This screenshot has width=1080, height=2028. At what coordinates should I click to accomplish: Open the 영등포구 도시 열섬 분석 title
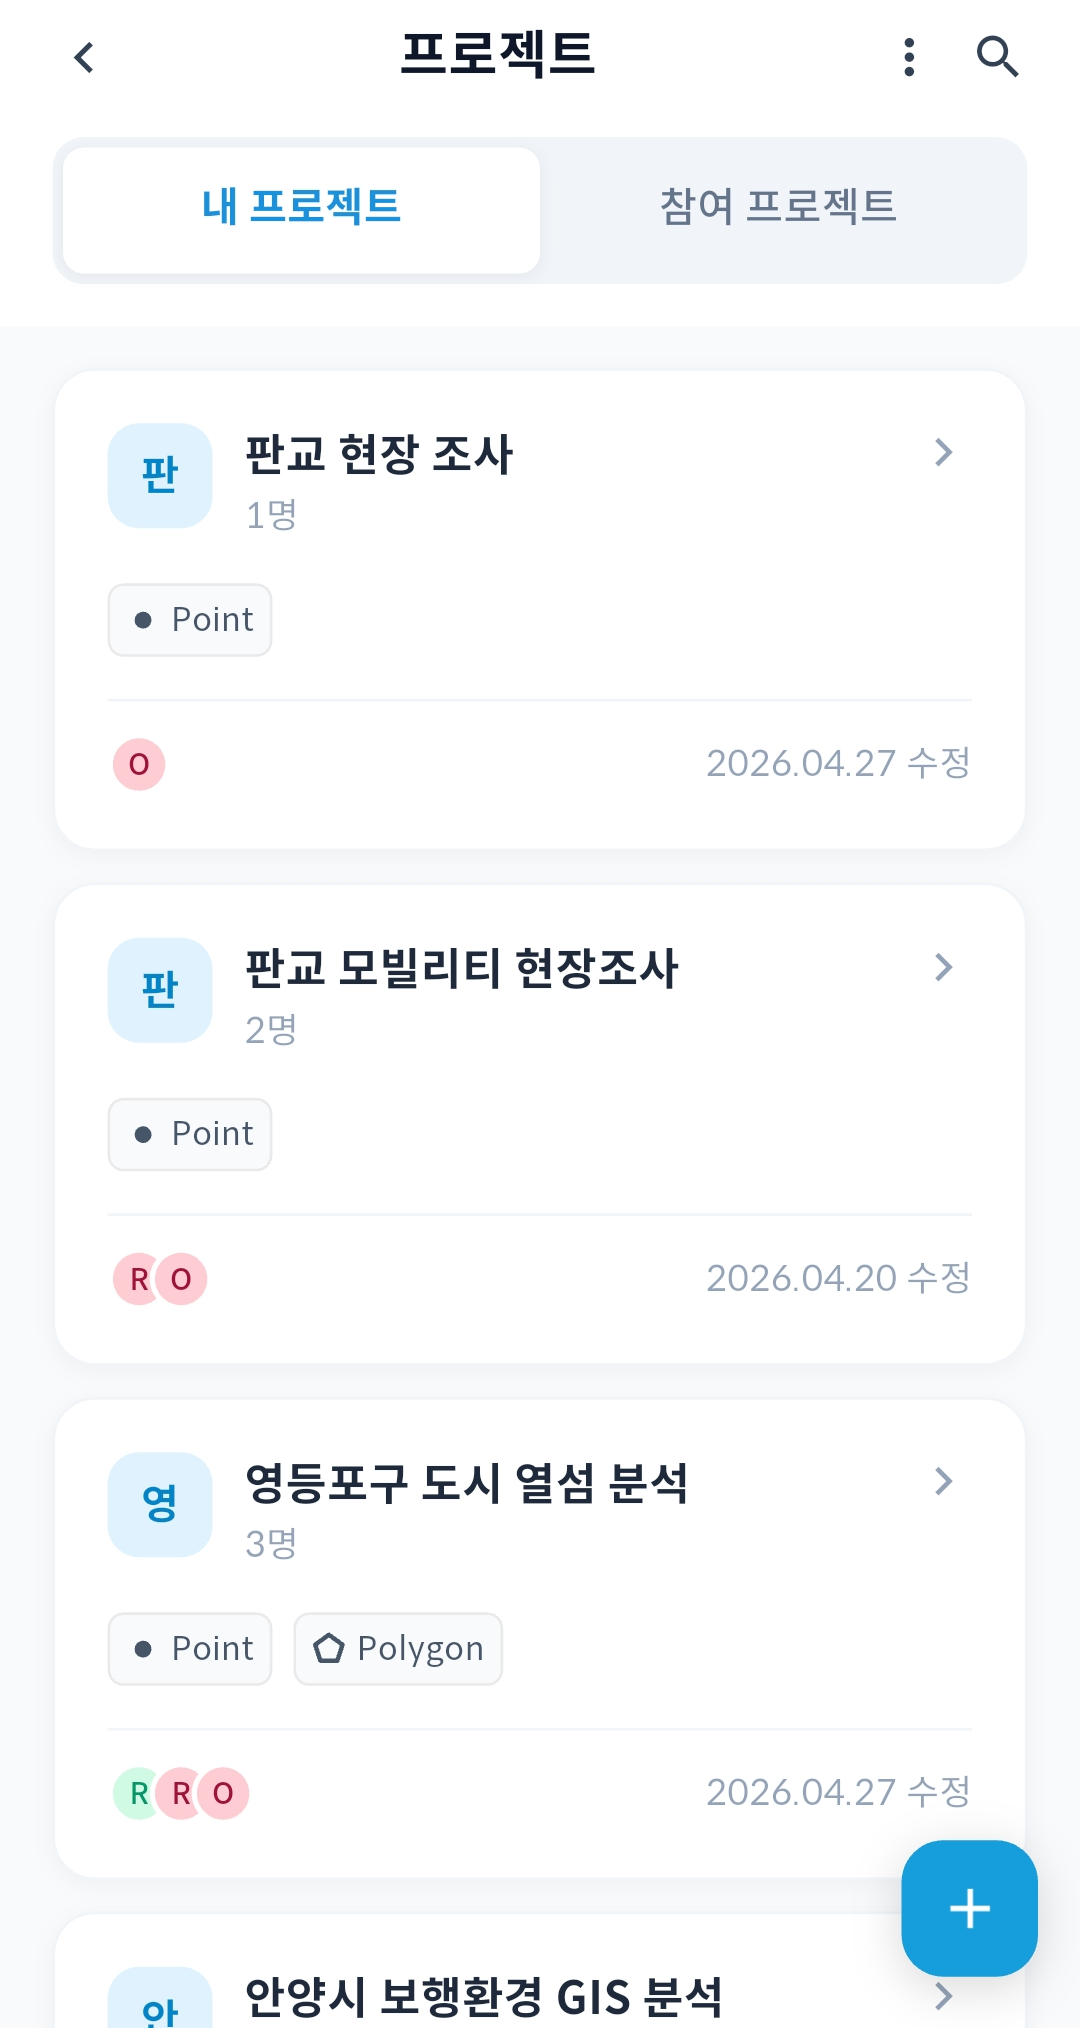(467, 1483)
